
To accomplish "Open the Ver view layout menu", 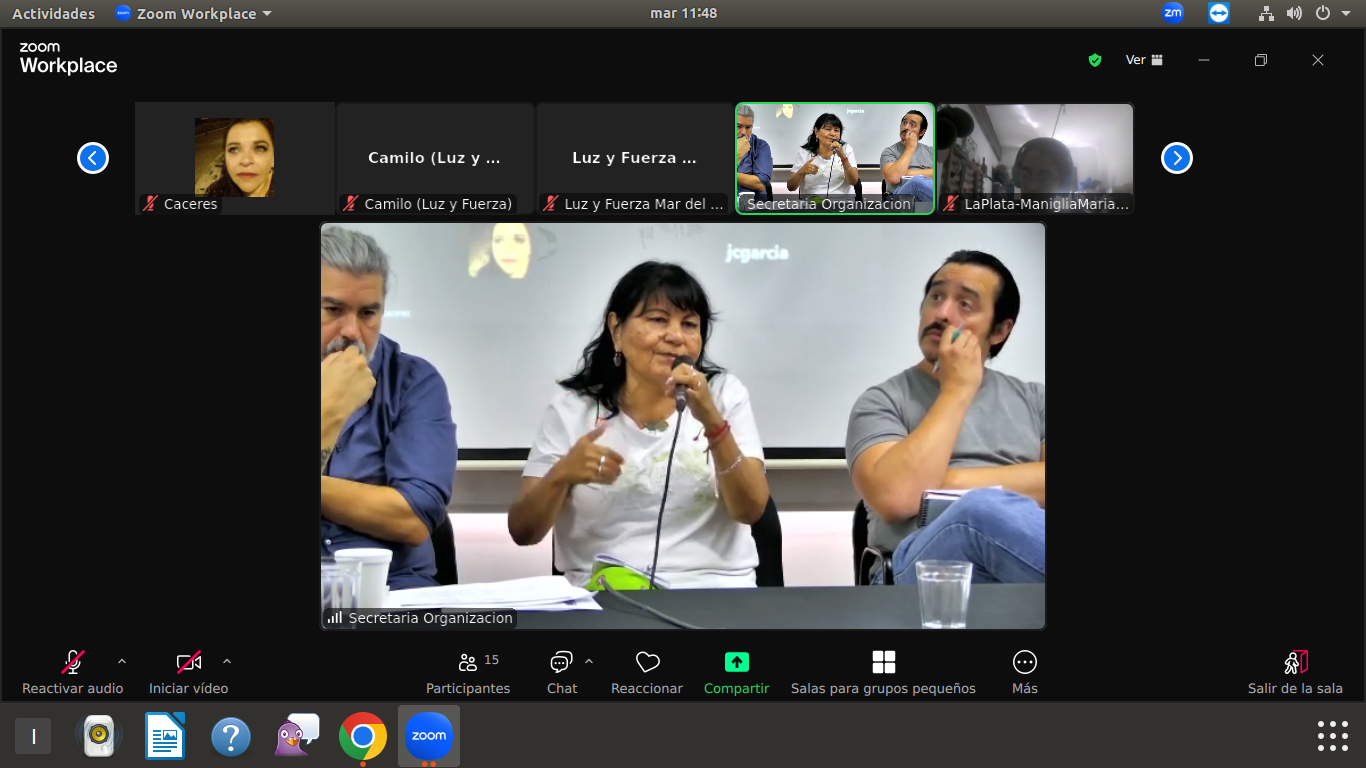I will (x=1144, y=60).
